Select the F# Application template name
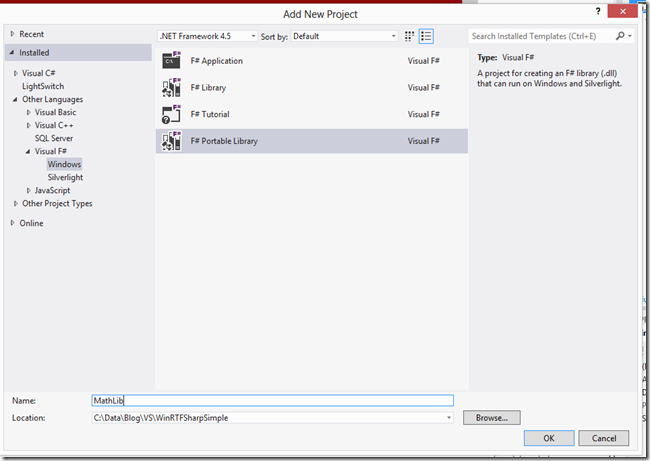Image resolution: width=650 pixels, height=461 pixels. coord(216,61)
